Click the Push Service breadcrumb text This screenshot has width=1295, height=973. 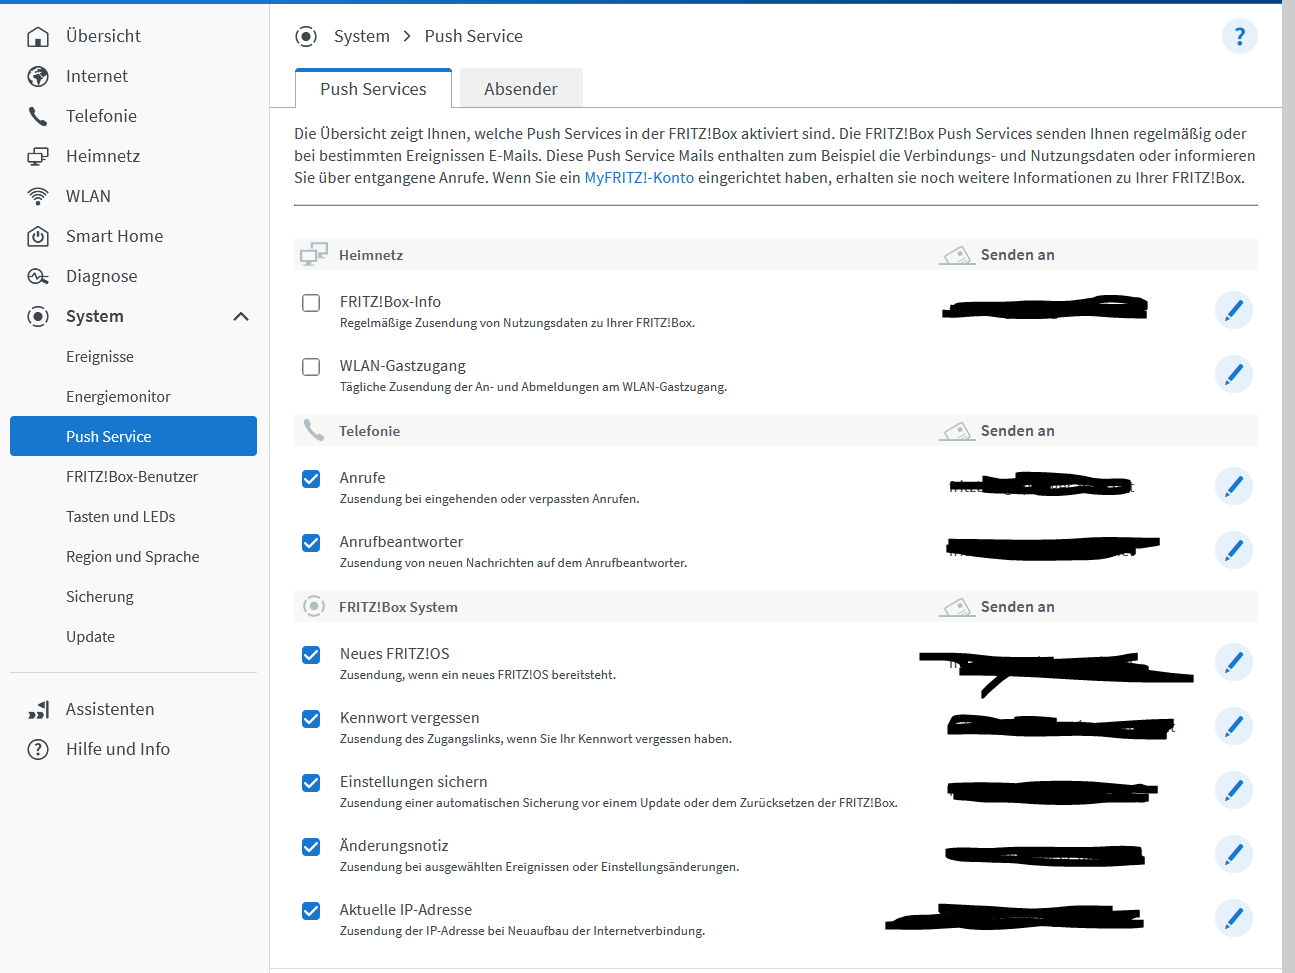pyautogui.click(x=474, y=36)
